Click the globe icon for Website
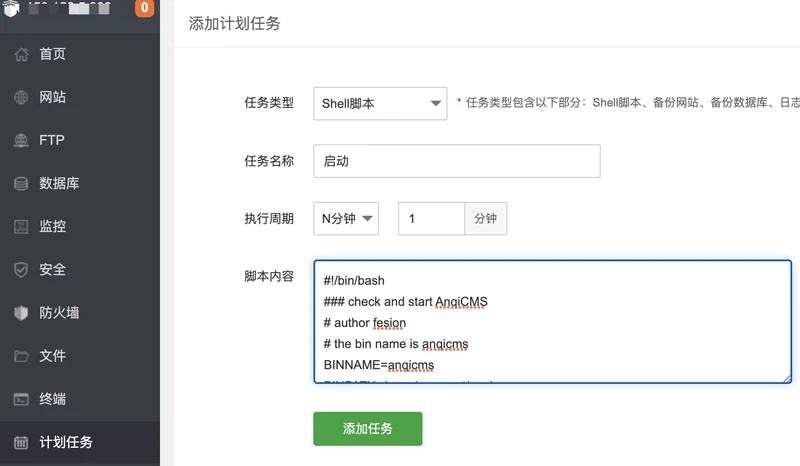Viewport: 800px width, 466px height. coord(21,97)
